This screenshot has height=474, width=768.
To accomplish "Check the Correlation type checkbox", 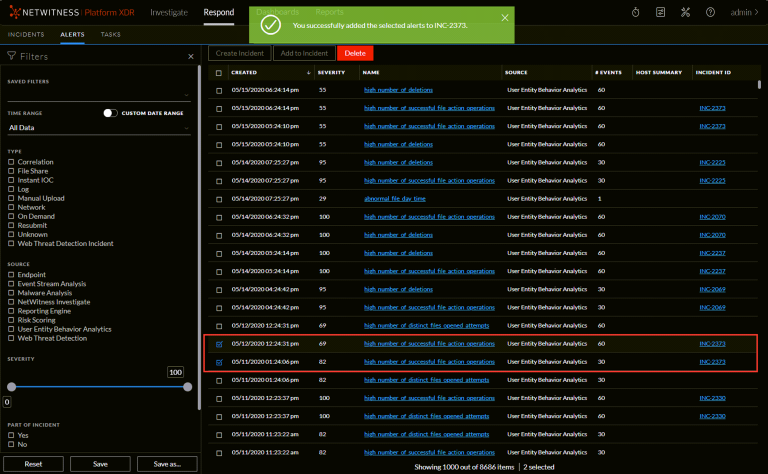I will (x=11, y=162).
